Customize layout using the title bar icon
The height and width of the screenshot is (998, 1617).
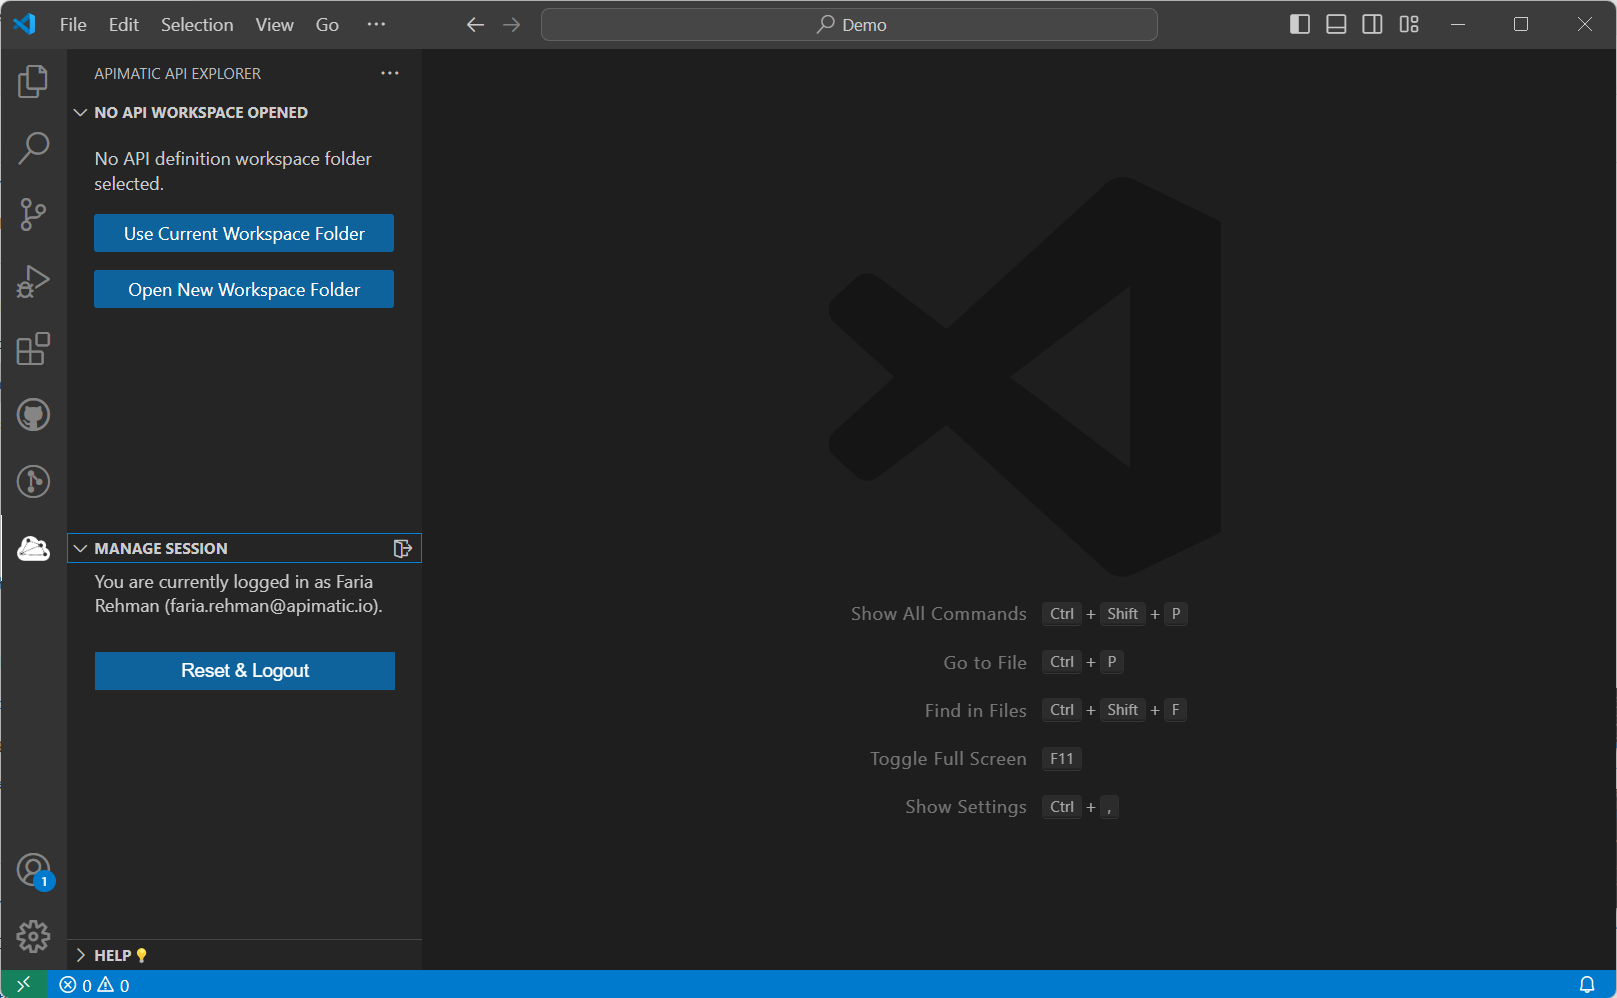[x=1409, y=25]
